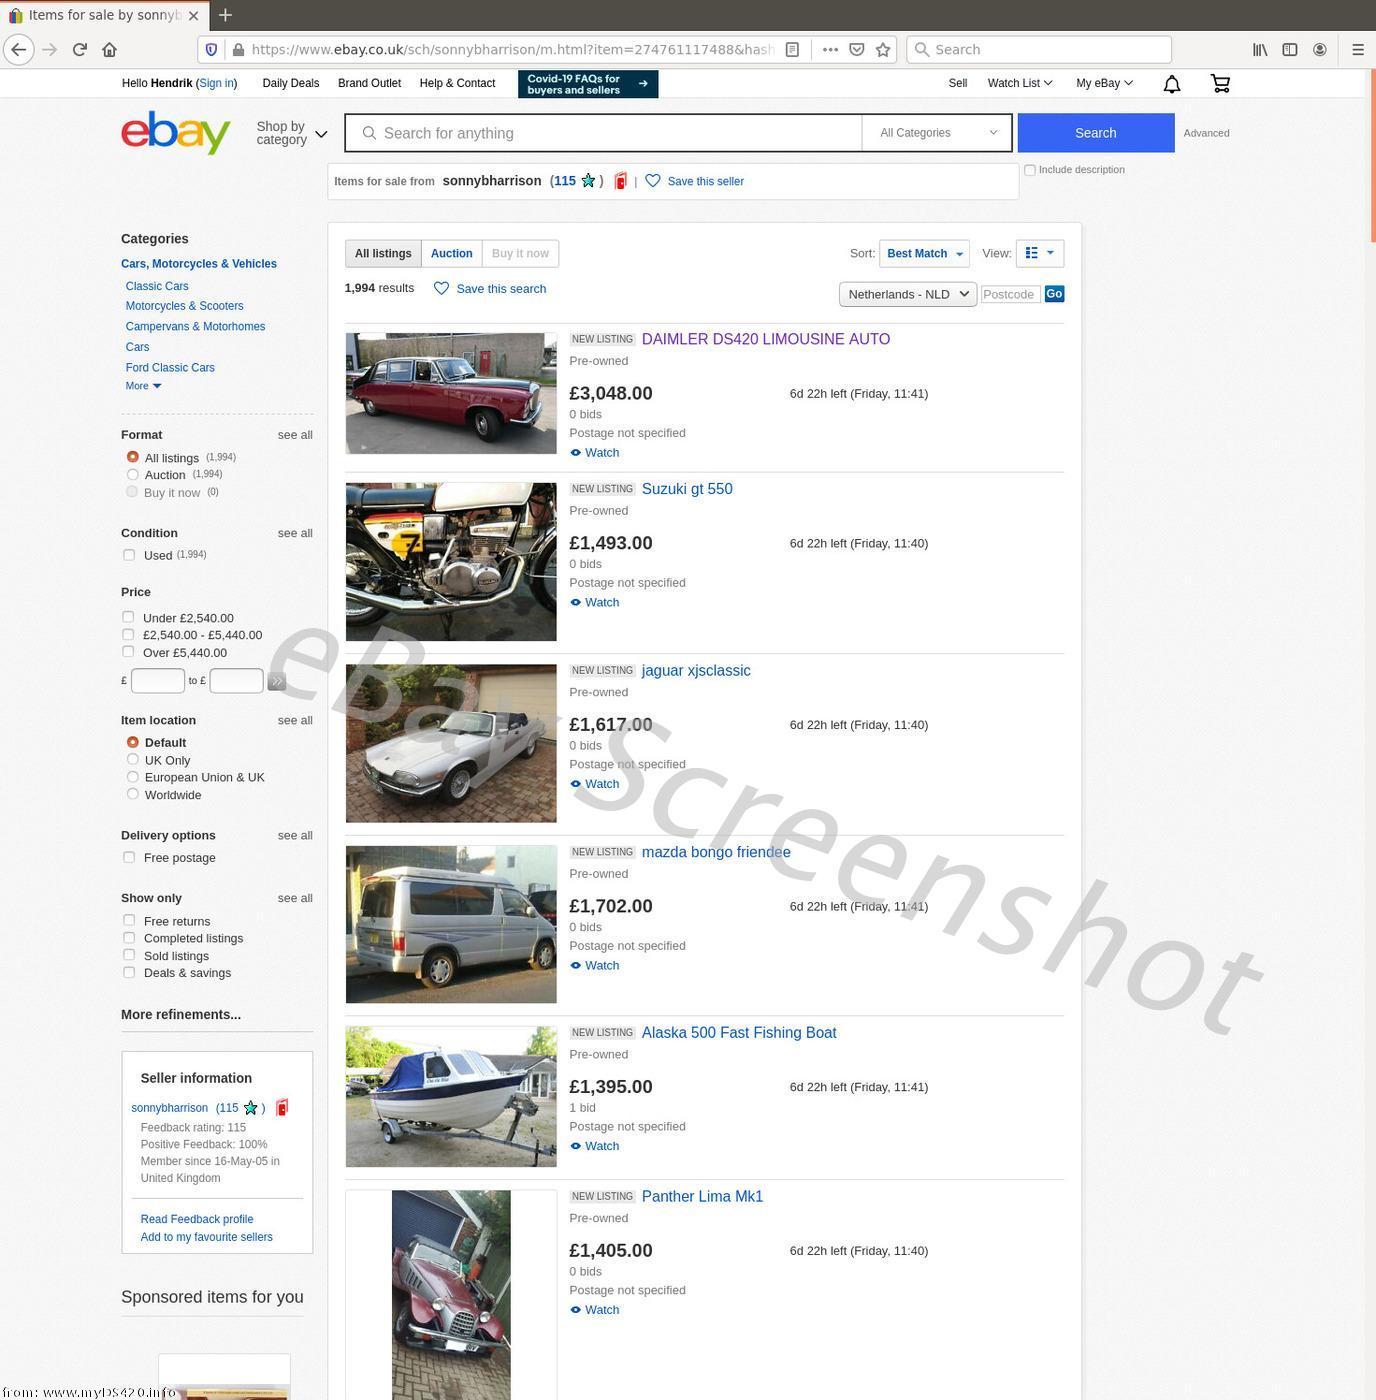Reload the page with the refresh icon
Viewport: 1376px width, 1400px height.
pyautogui.click(x=80, y=49)
